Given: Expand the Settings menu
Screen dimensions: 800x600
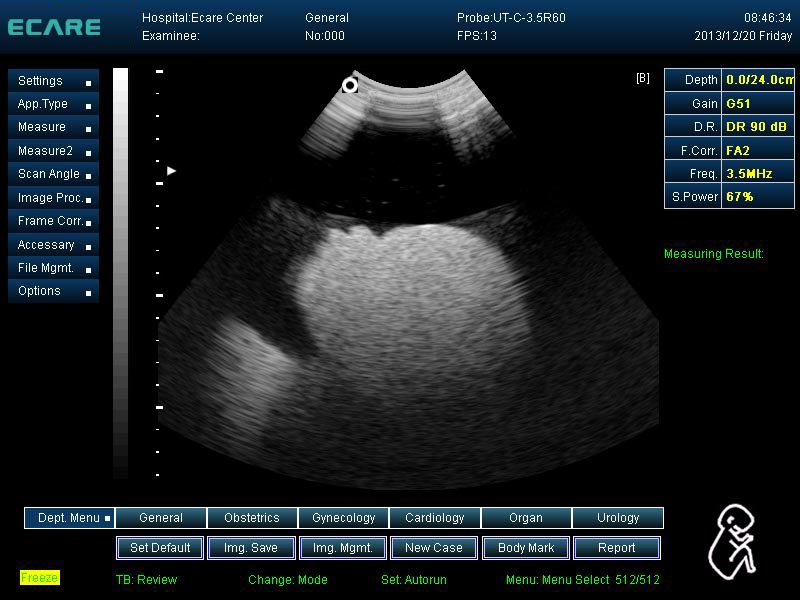Looking at the screenshot, I should (x=54, y=81).
